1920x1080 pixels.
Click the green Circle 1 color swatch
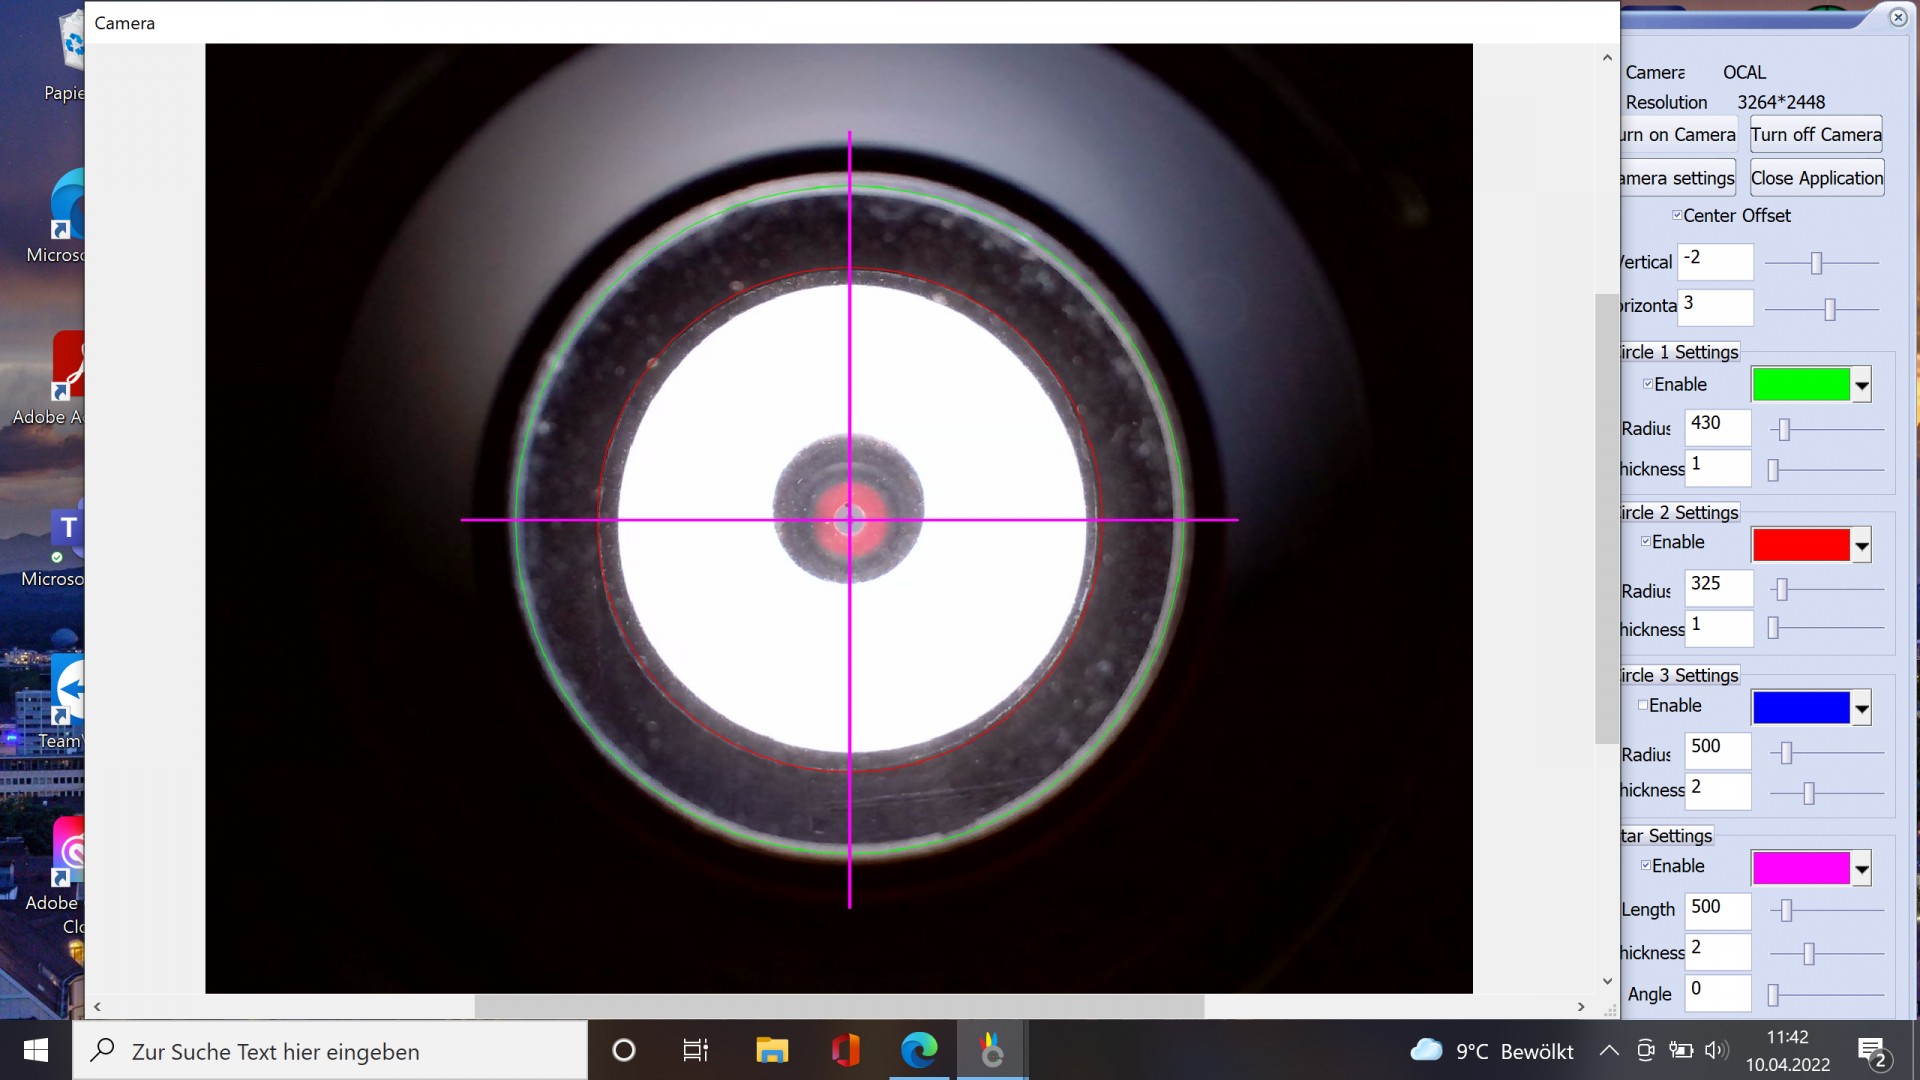[1801, 385]
